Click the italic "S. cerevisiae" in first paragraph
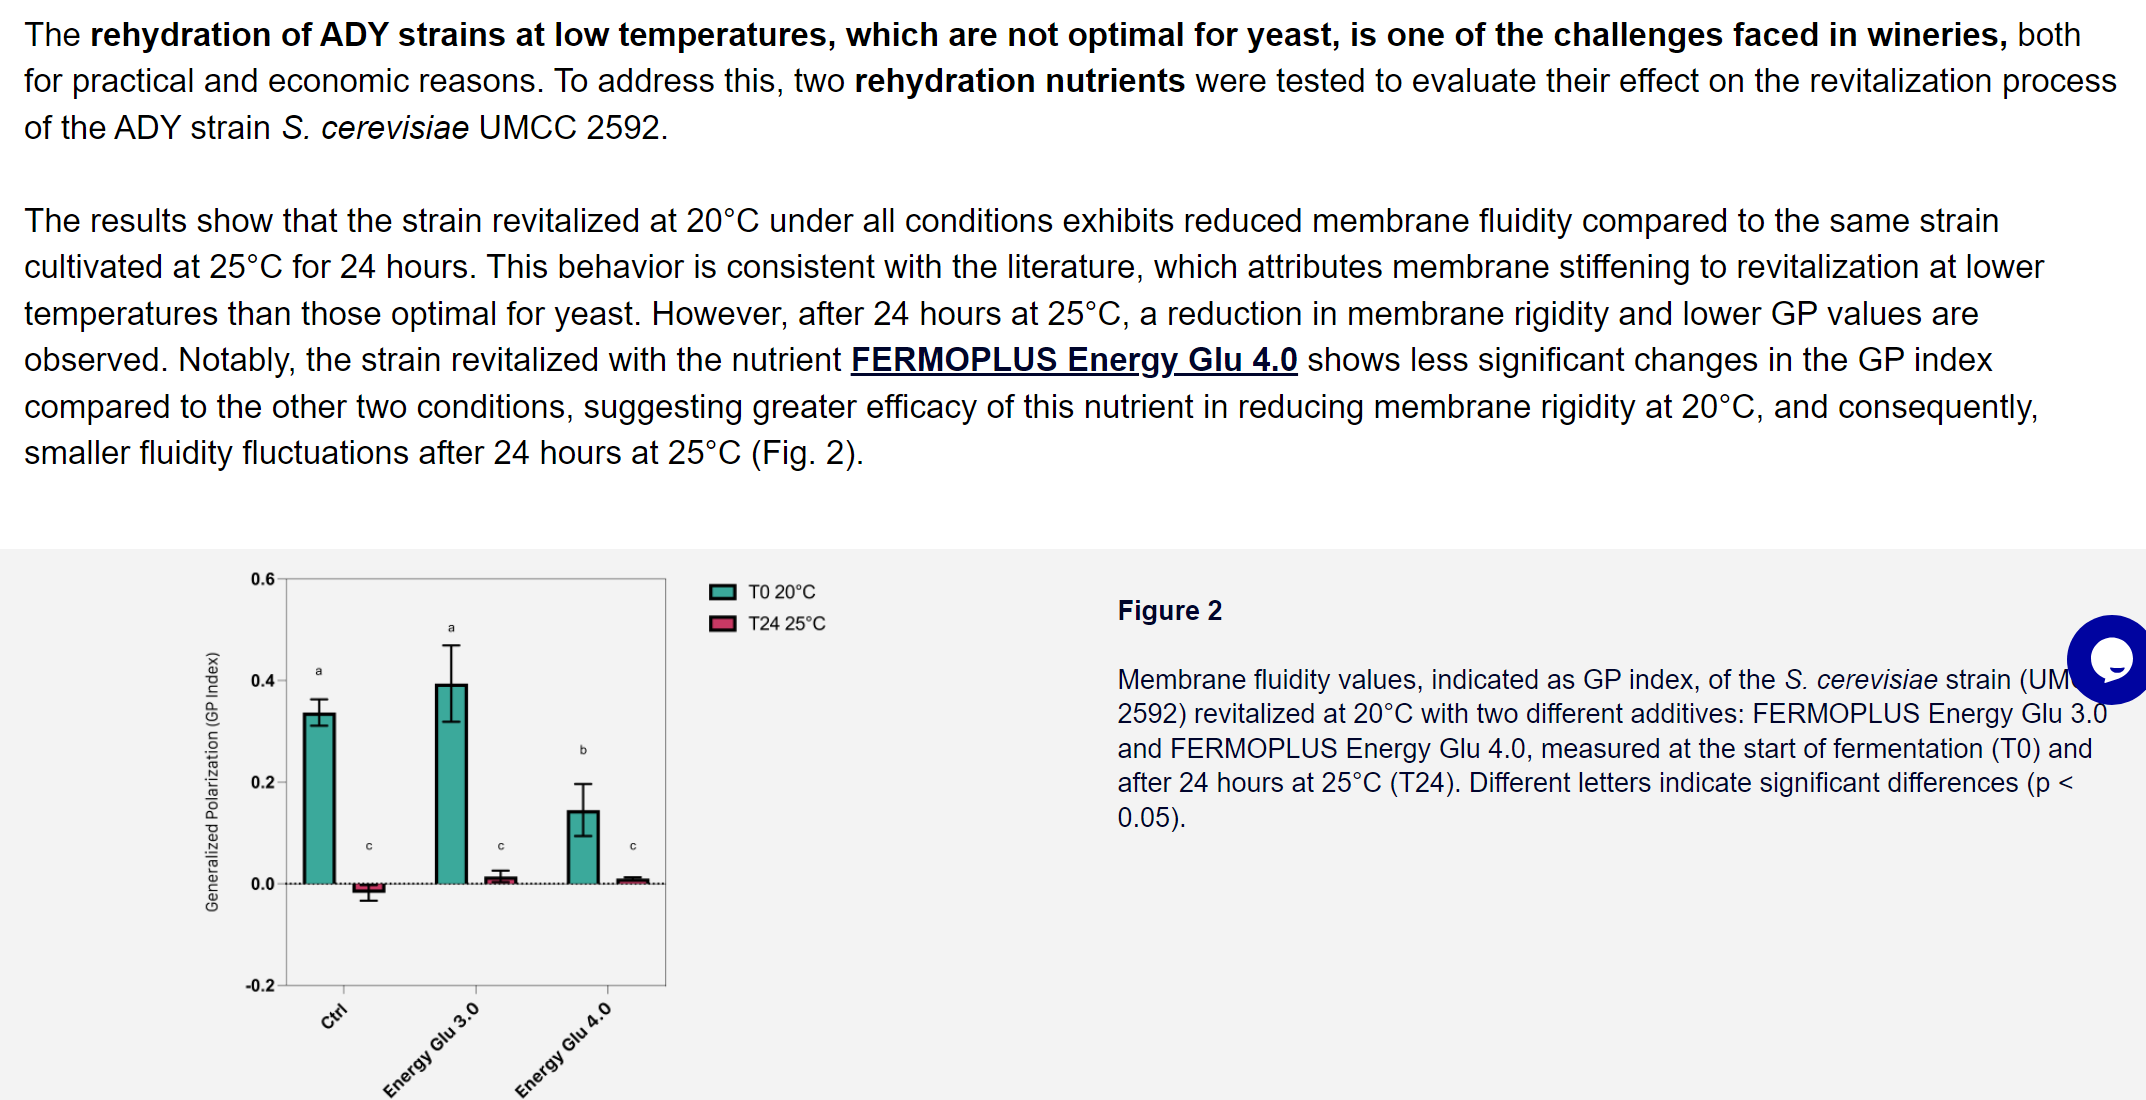2146x1100 pixels. [375, 128]
